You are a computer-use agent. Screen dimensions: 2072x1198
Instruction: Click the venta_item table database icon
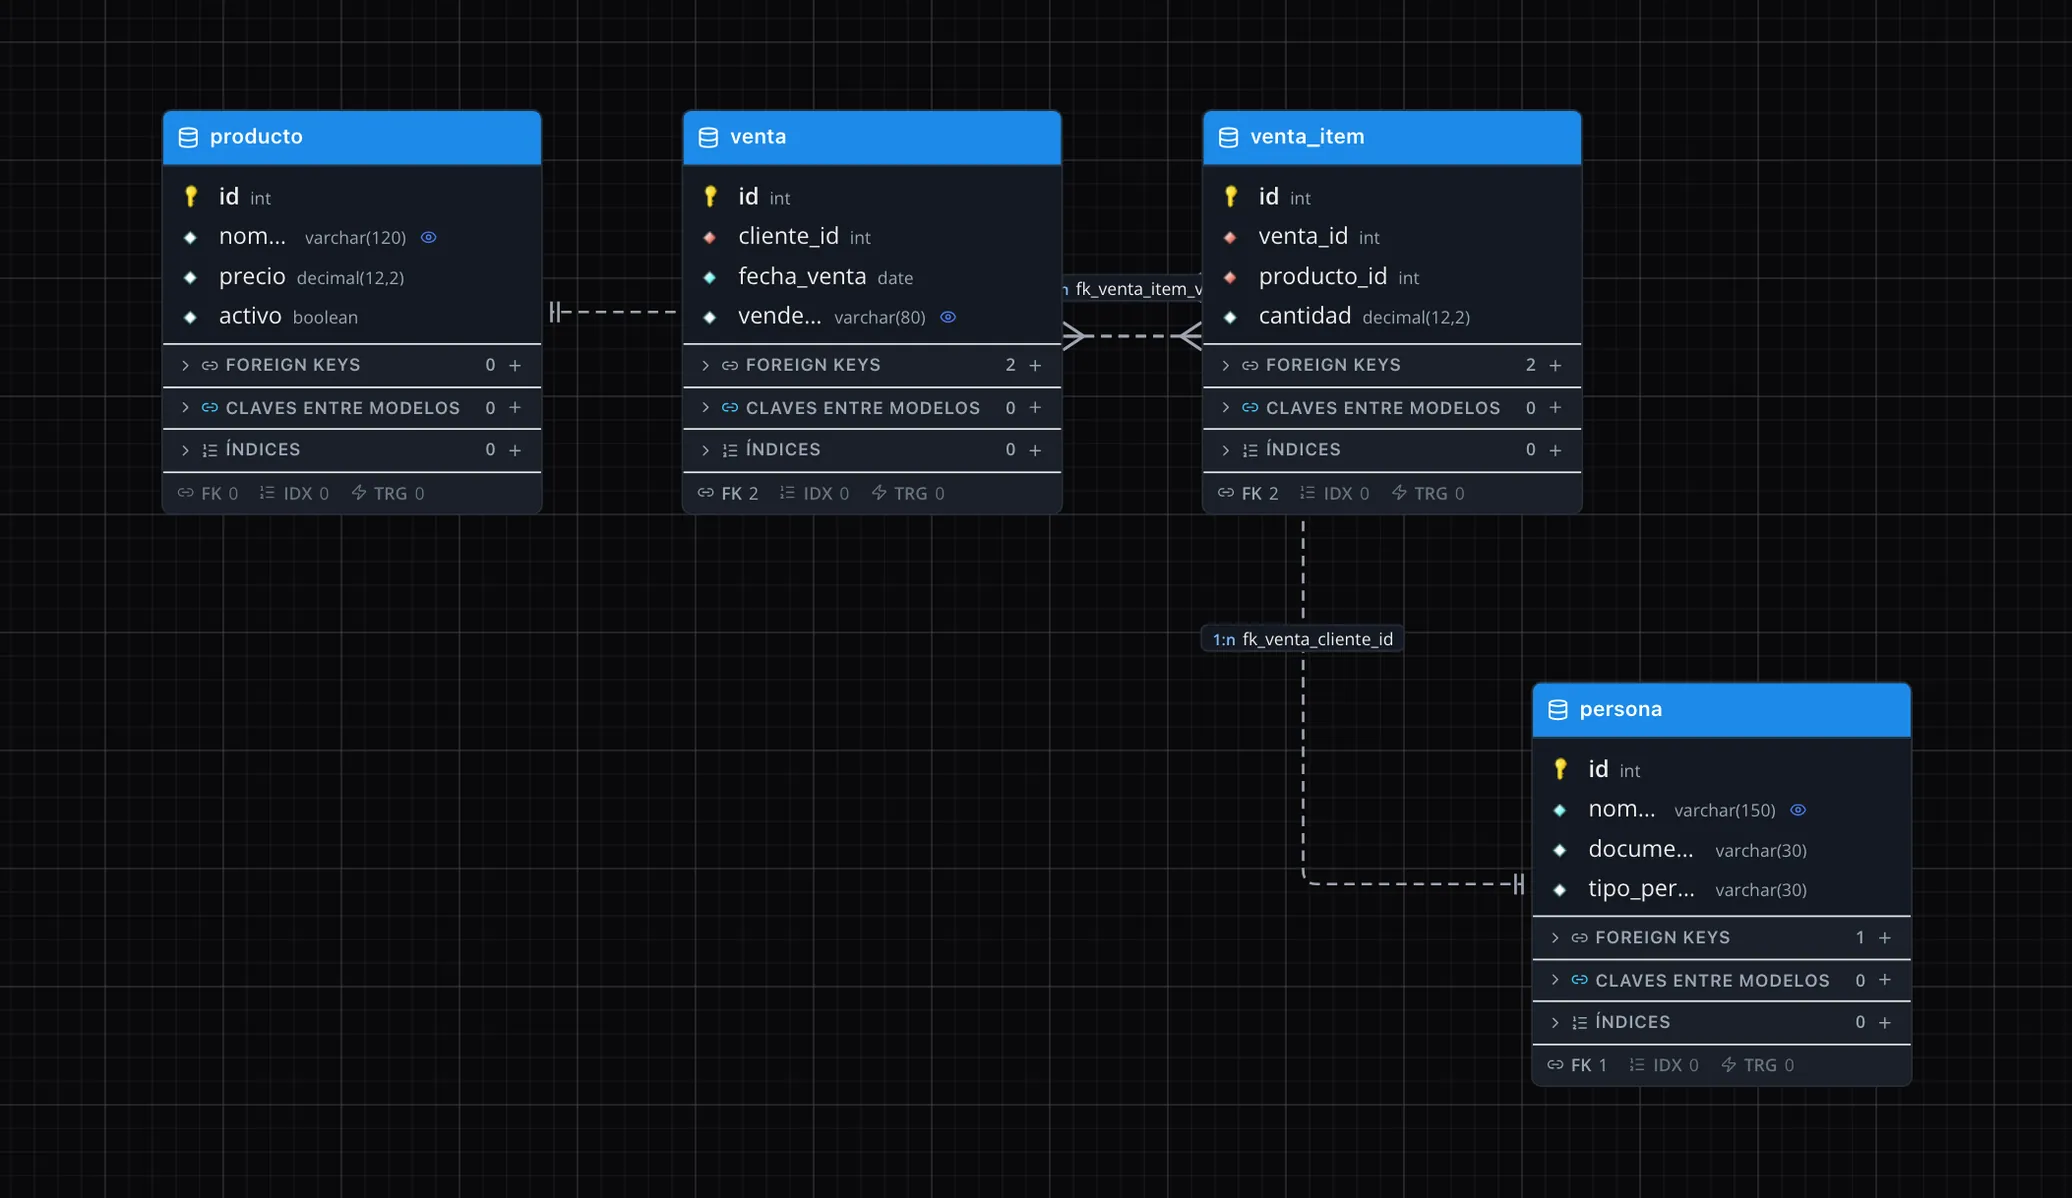tap(1228, 137)
